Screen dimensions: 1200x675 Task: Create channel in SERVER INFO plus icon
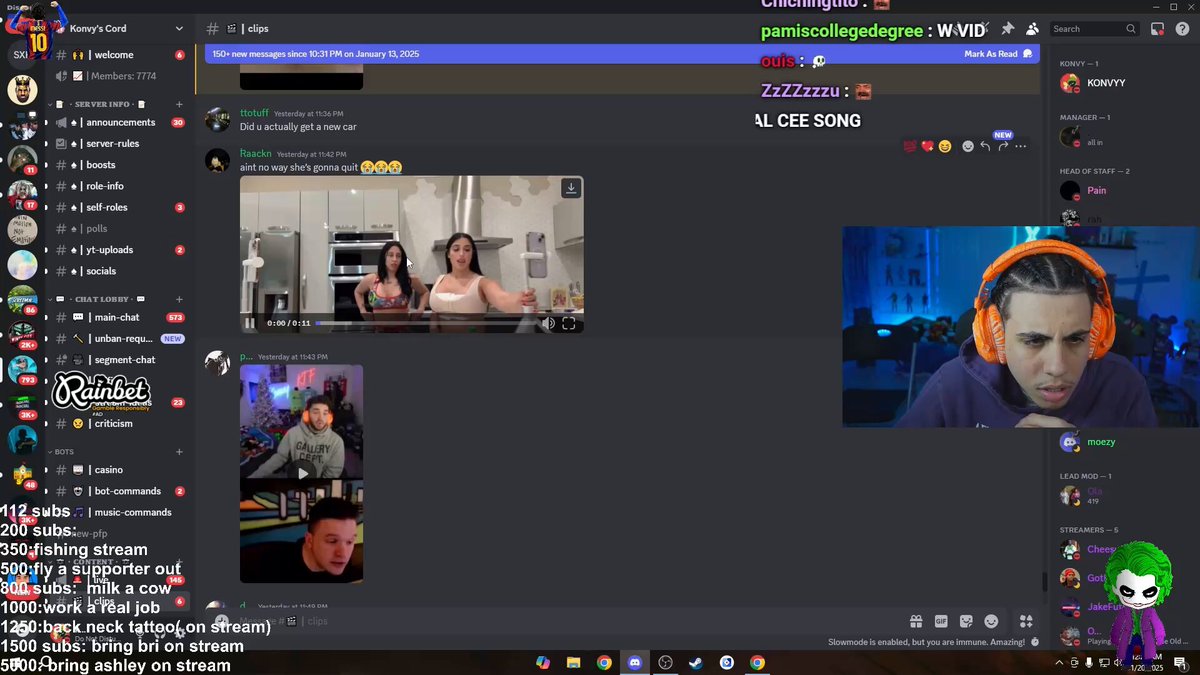(179, 104)
